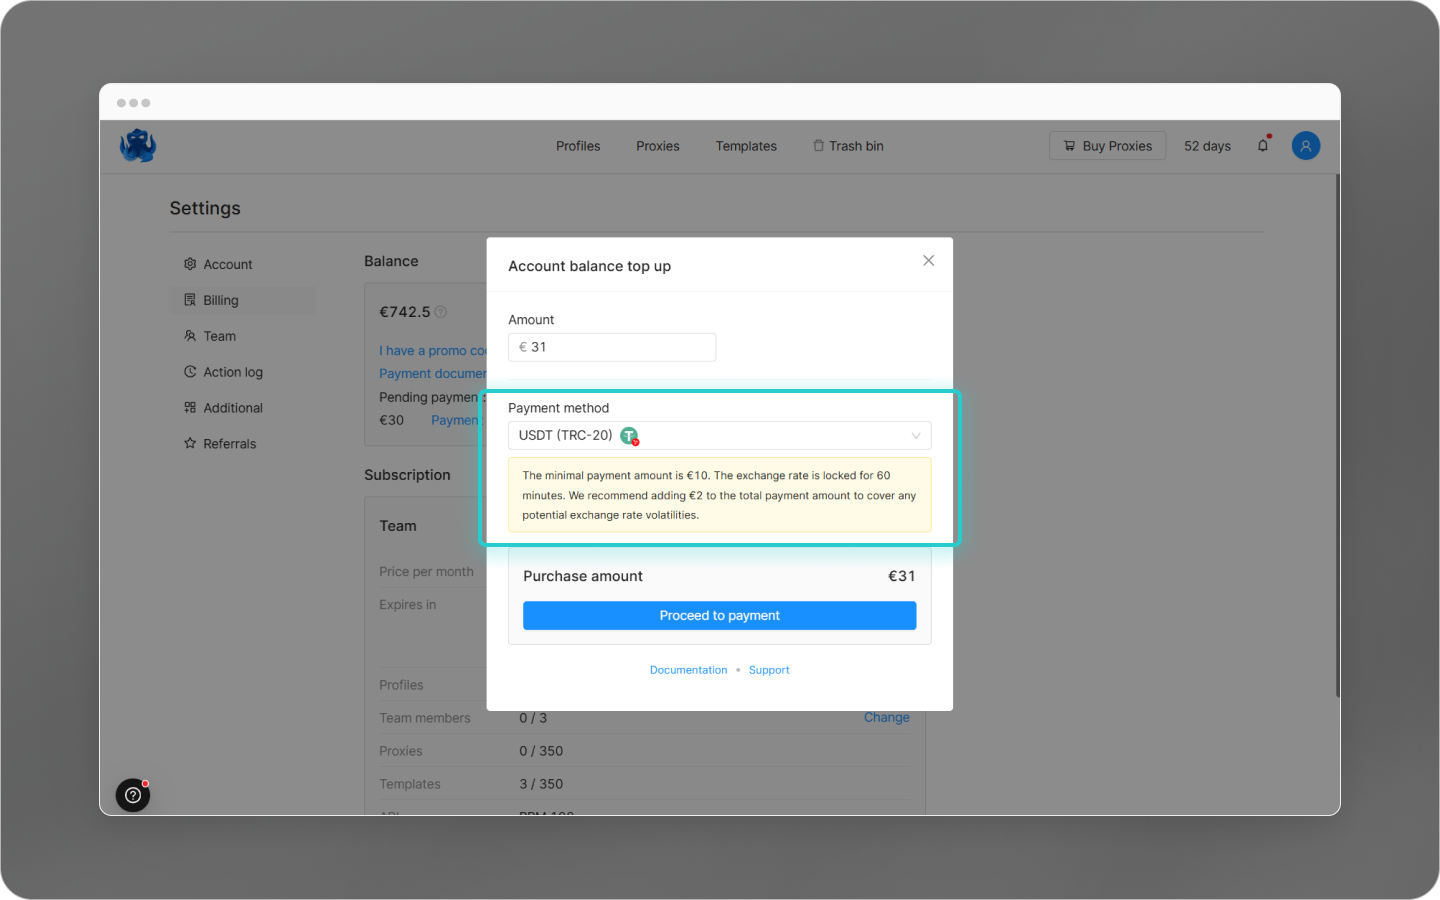Switch to the Proxies tab
The width and height of the screenshot is (1440, 900).
(x=657, y=146)
